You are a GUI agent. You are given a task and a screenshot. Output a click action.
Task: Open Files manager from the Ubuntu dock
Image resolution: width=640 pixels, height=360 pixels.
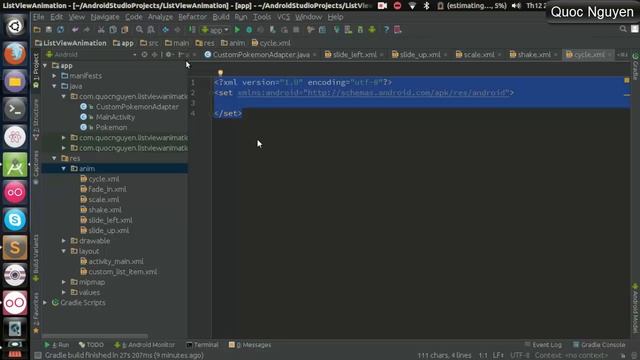(x=15, y=81)
